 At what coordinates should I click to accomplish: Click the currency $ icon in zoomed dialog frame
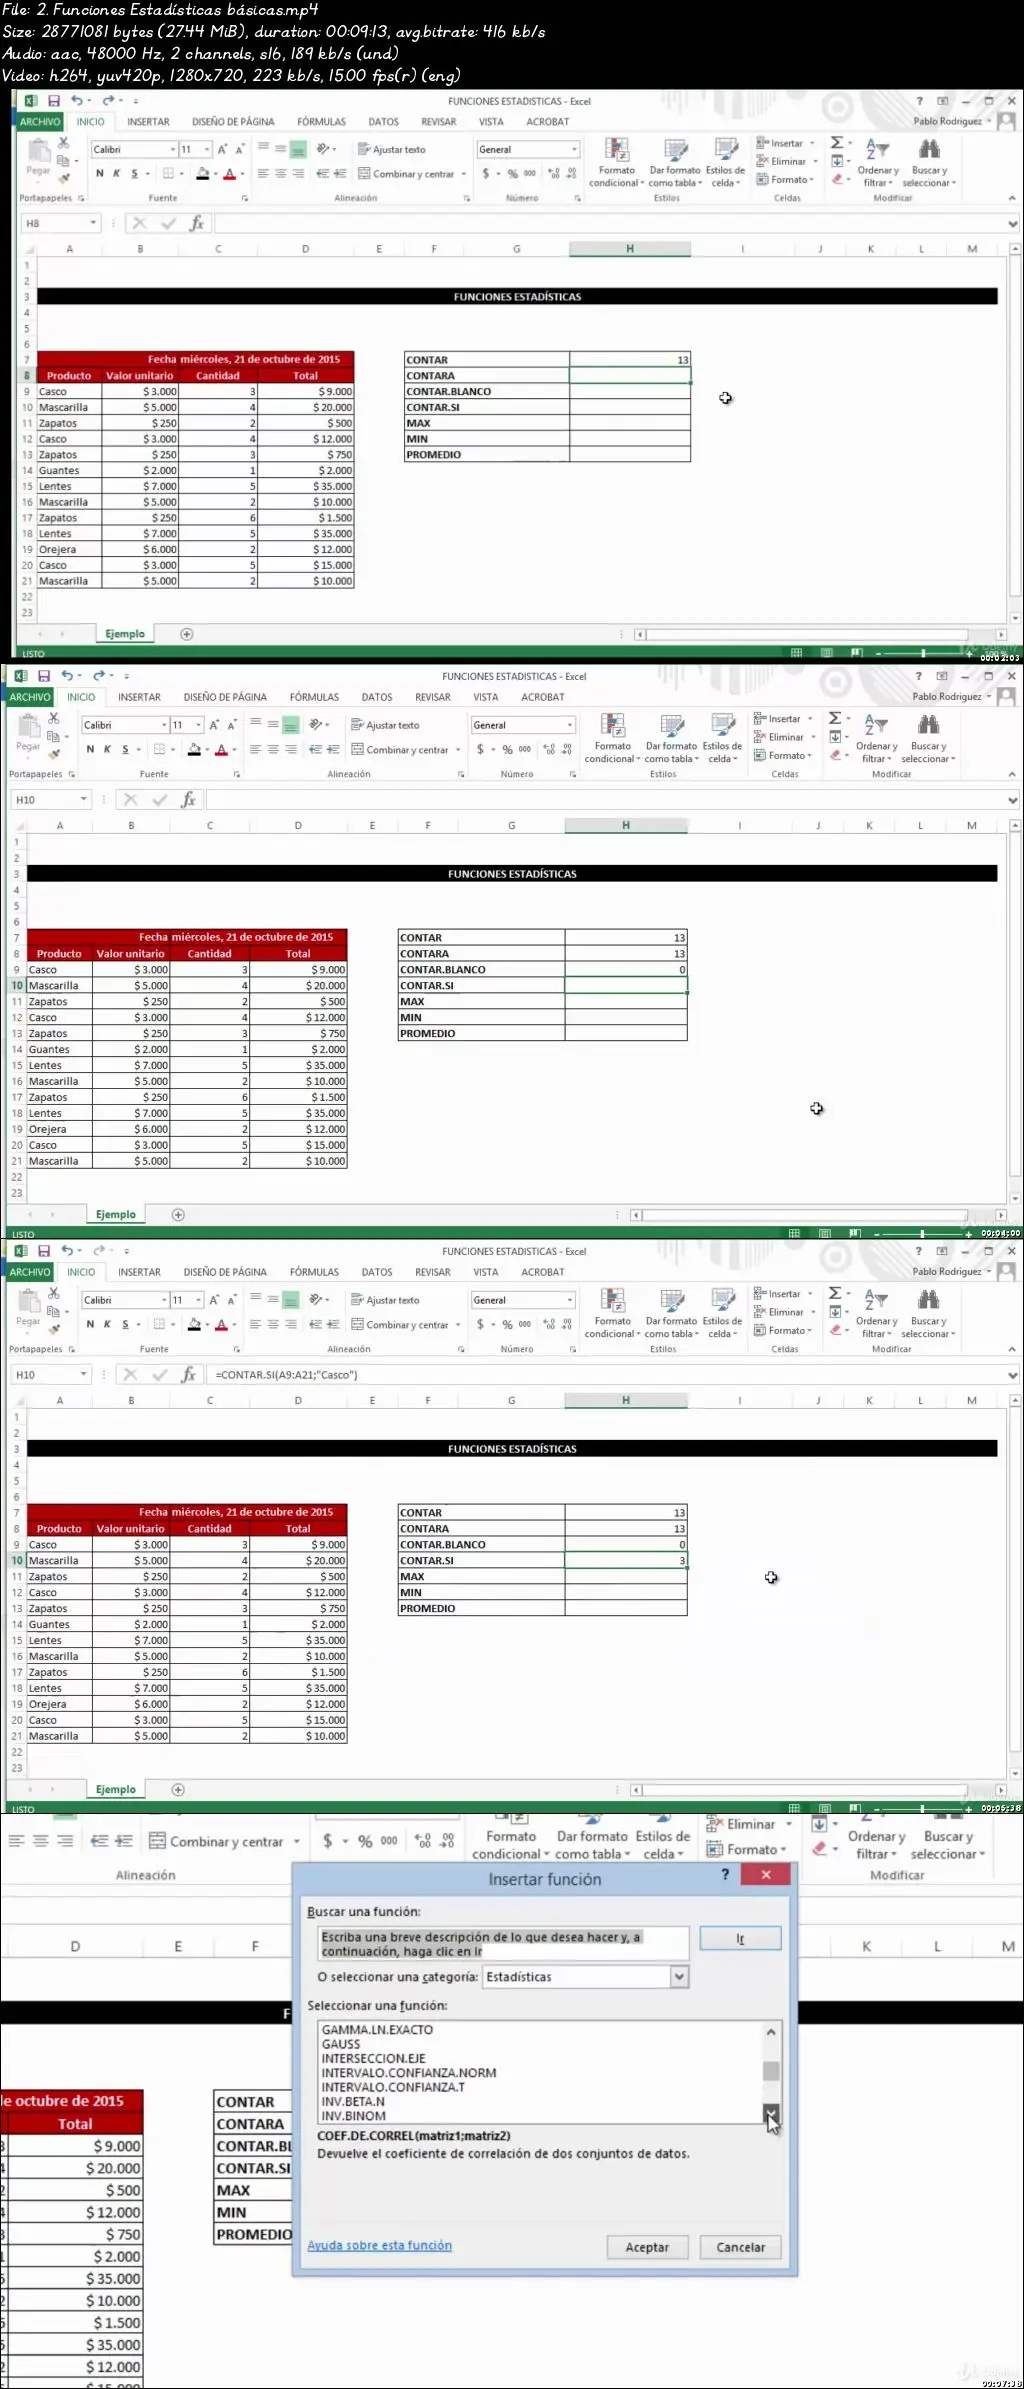coord(328,1841)
